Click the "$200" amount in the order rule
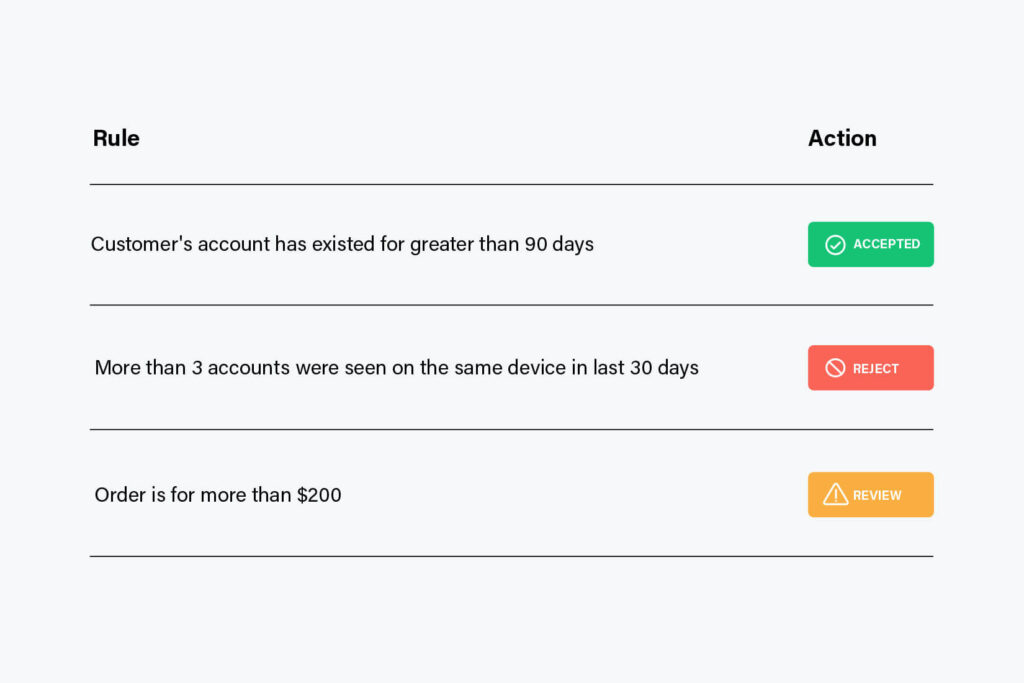The image size is (1024, 683). click(319, 495)
